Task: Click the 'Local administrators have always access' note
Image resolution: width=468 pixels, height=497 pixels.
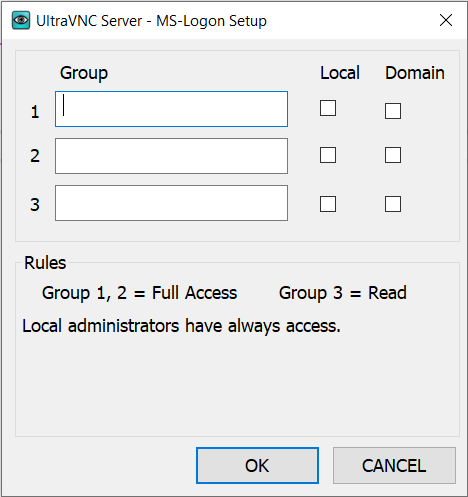Action: coord(181,326)
